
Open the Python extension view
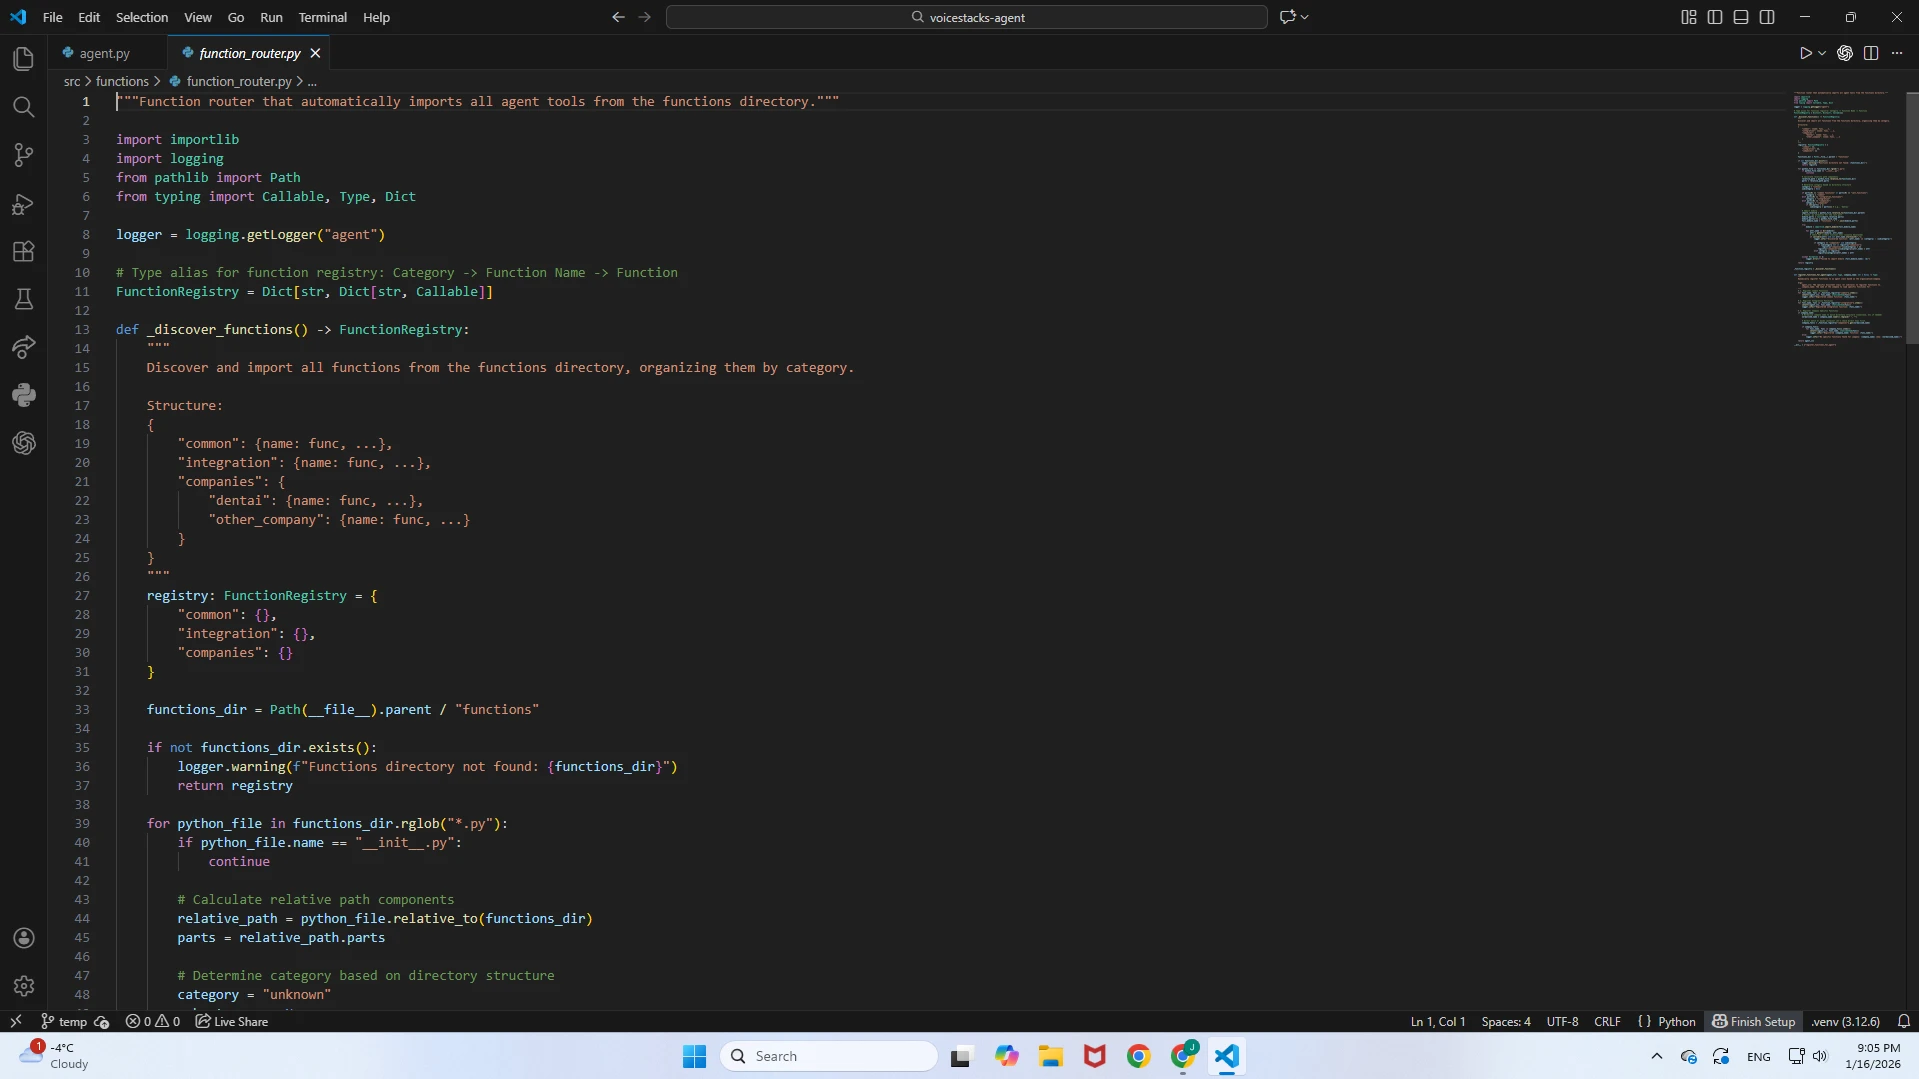pyautogui.click(x=24, y=395)
